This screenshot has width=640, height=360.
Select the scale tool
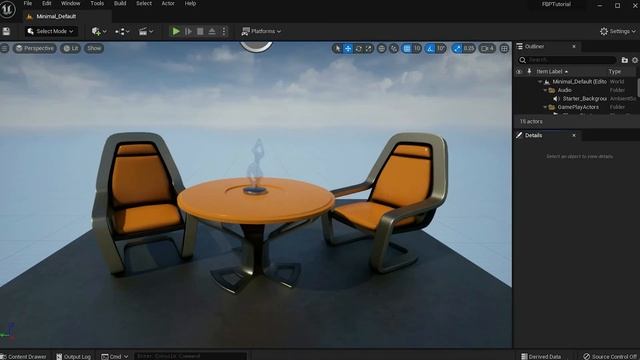point(369,49)
